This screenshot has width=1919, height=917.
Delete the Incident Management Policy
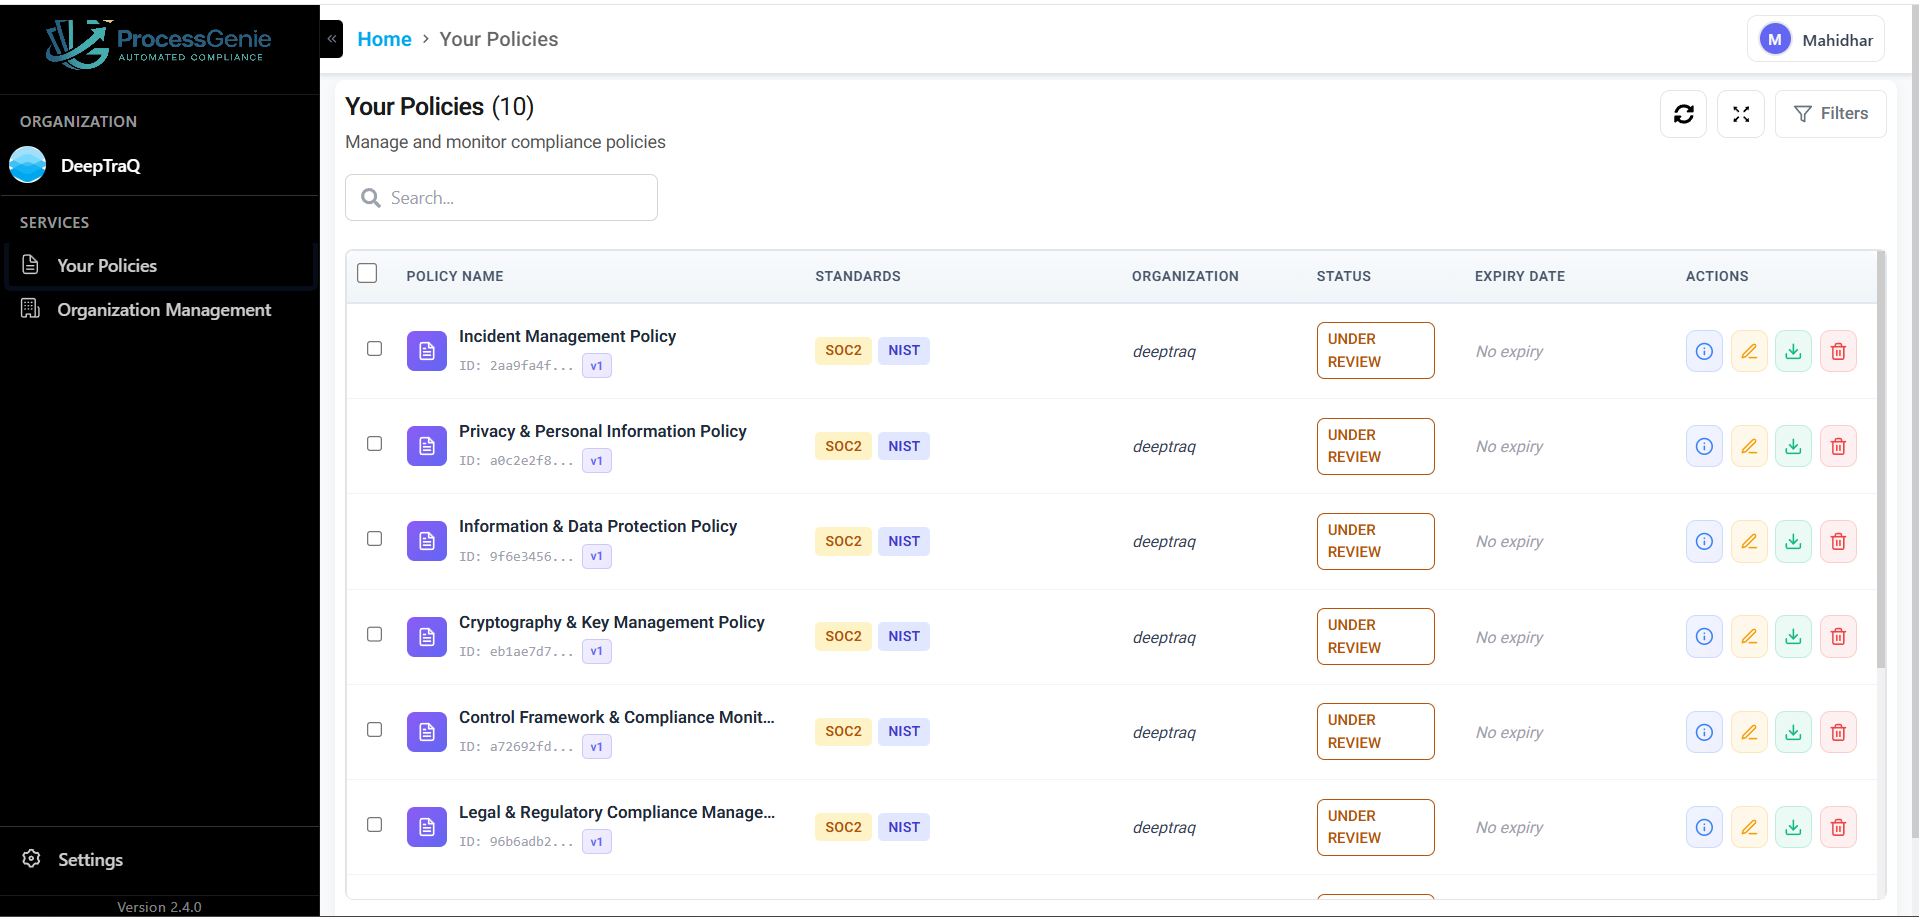pos(1838,351)
